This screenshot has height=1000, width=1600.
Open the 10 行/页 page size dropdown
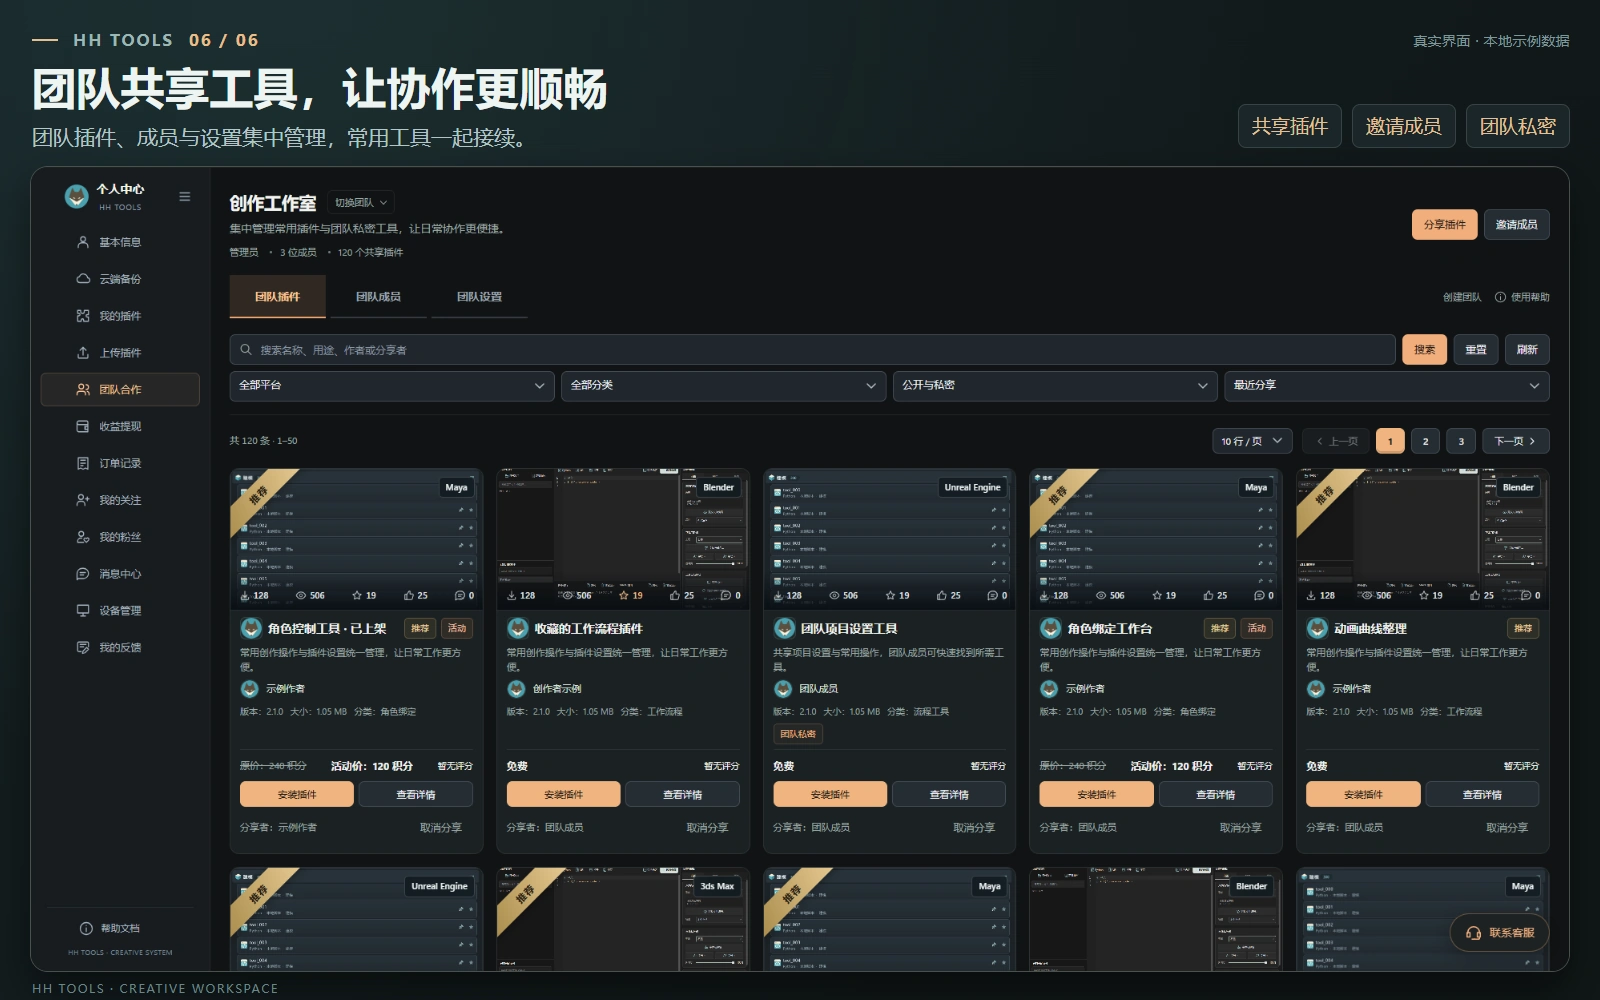point(1252,441)
